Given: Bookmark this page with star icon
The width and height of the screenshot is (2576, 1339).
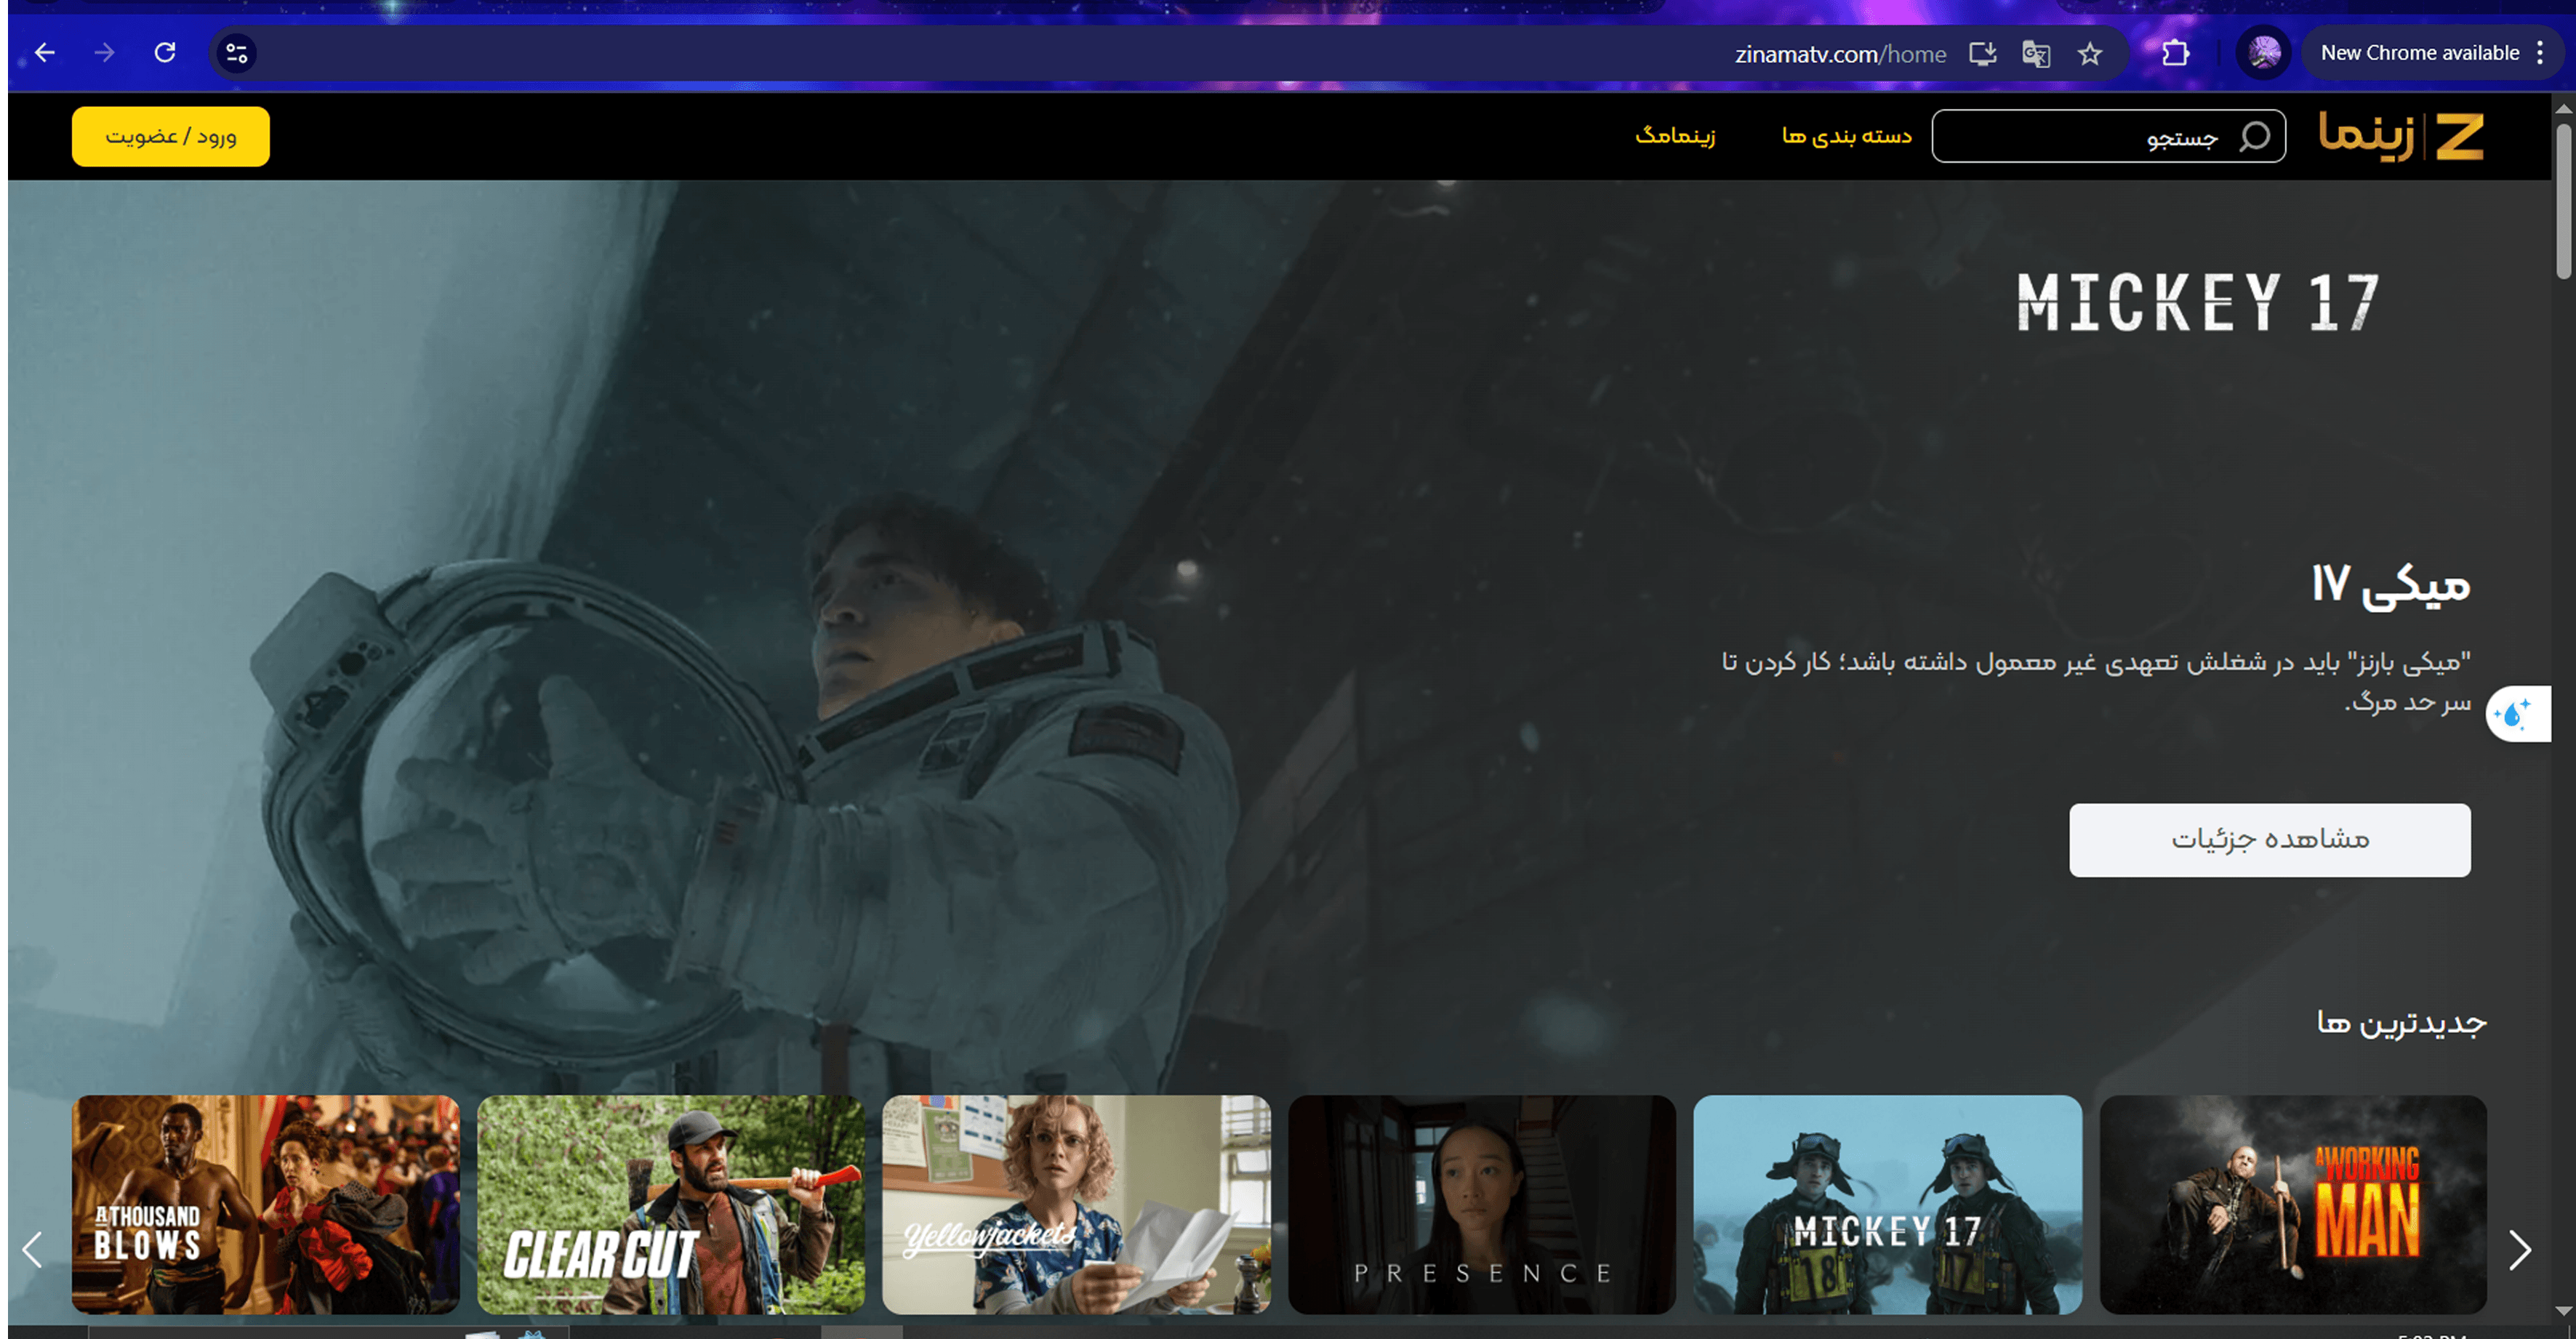Looking at the screenshot, I should 2090,54.
